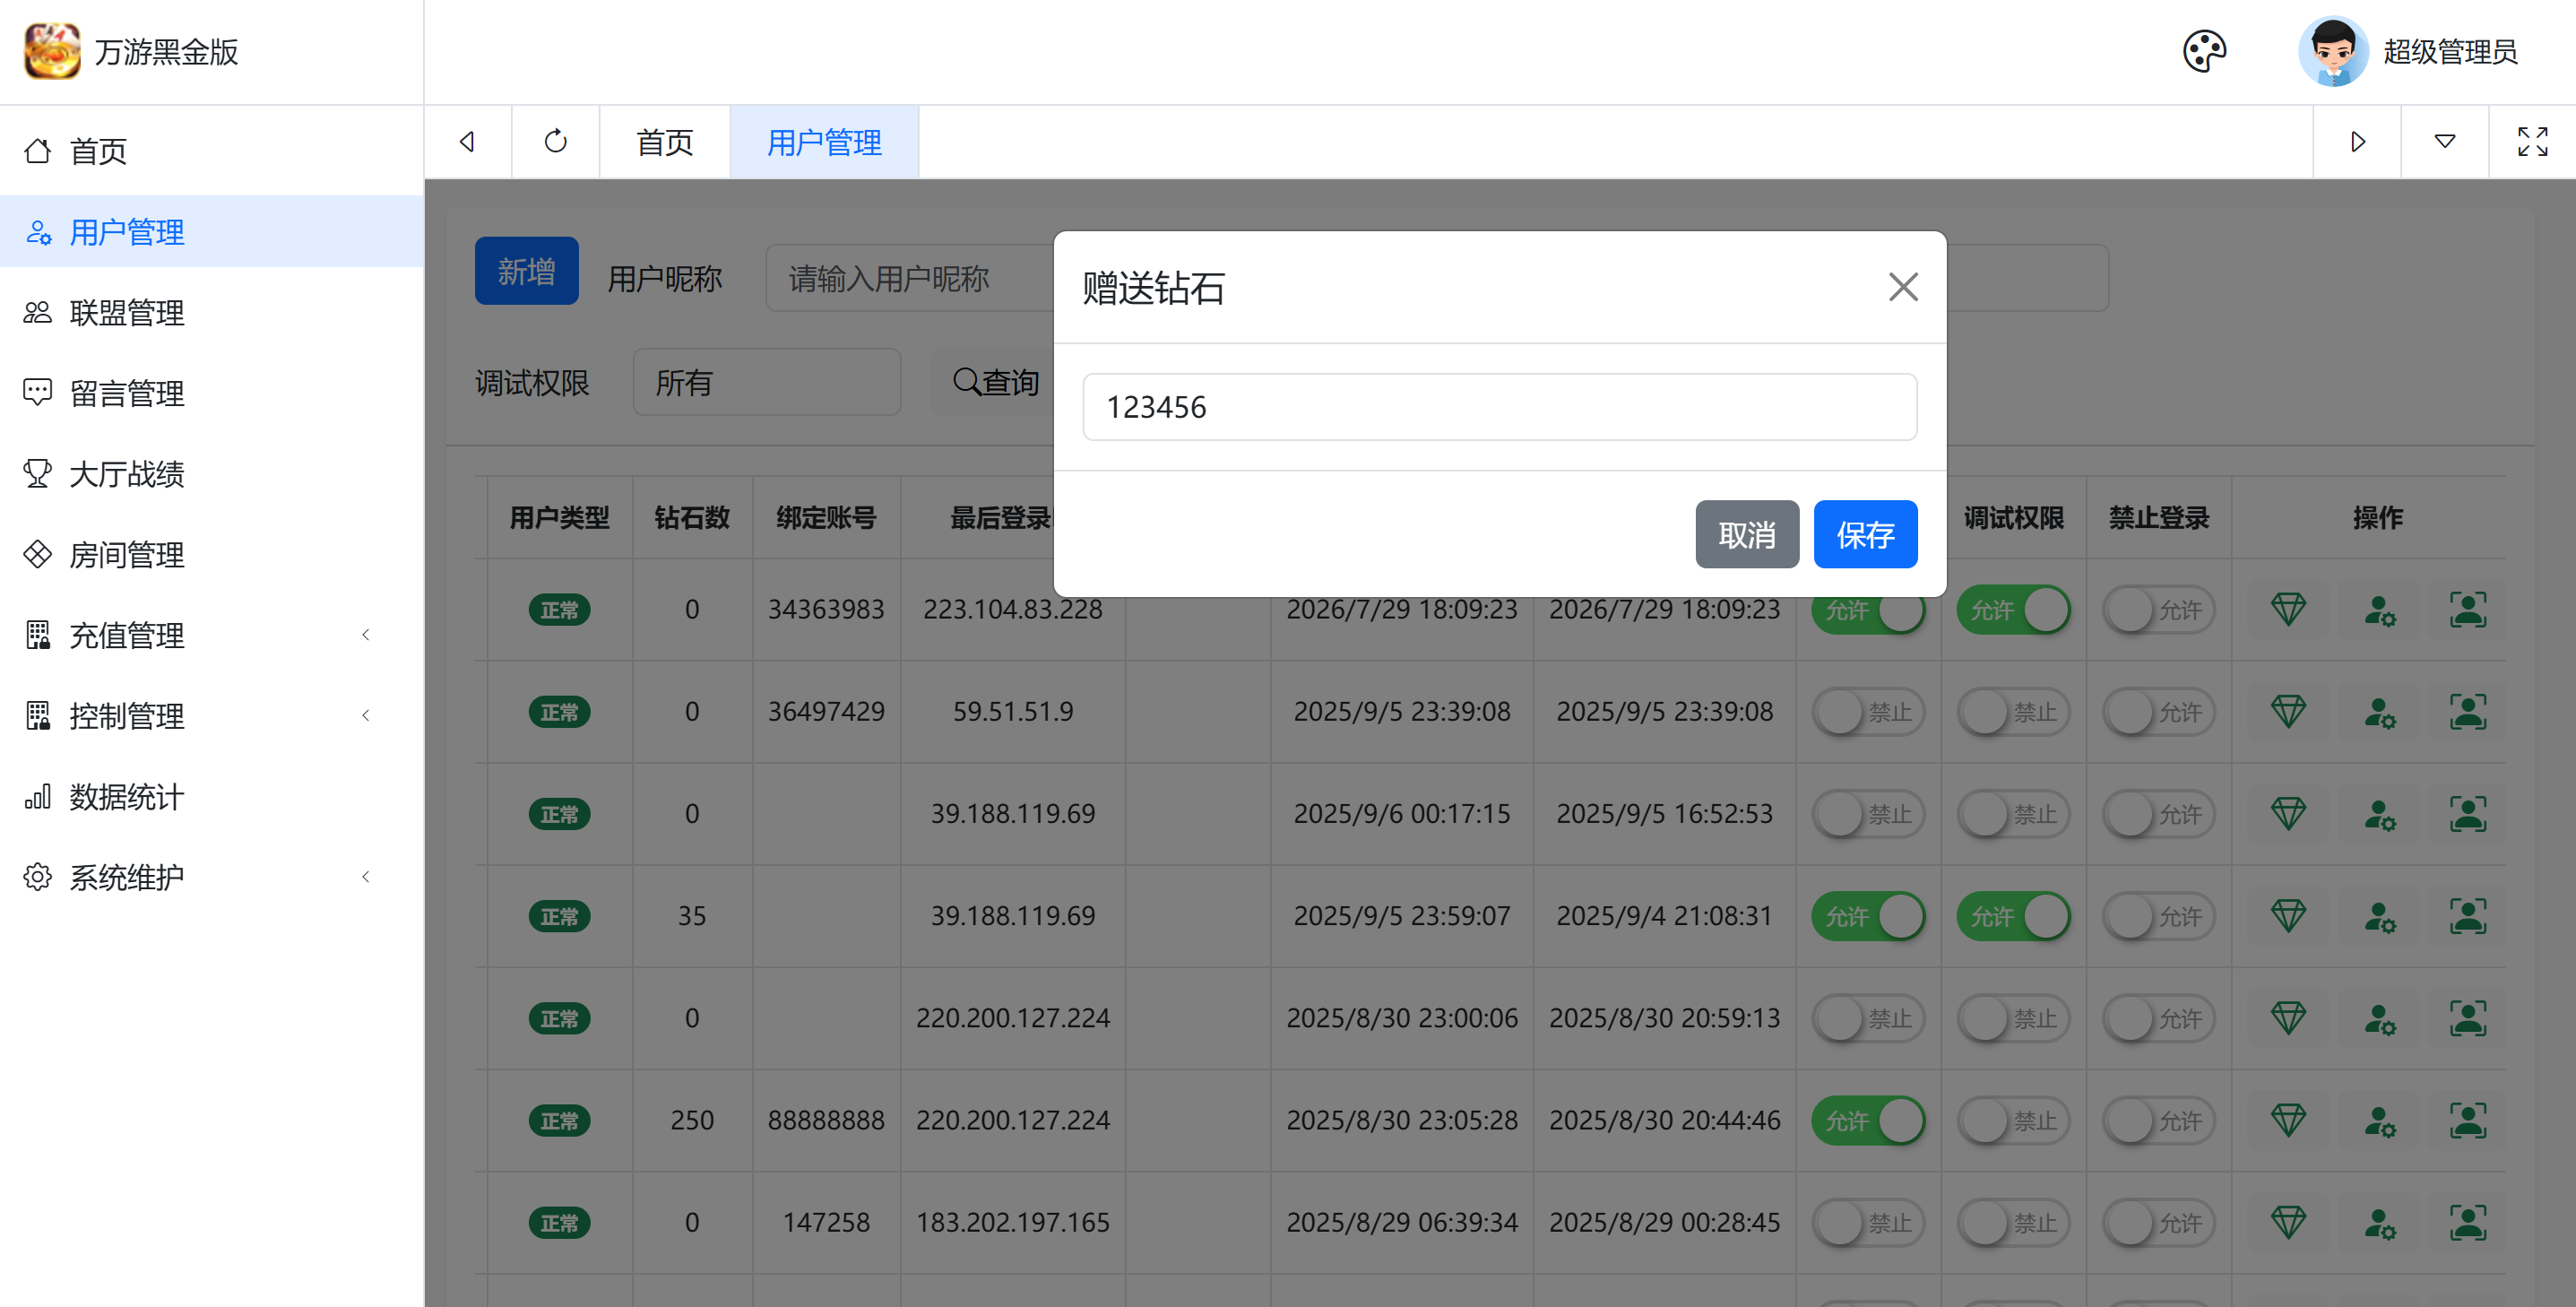Click the tab scroll-right arrow
Image resolution: width=2576 pixels, height=1307 pixels.
coord(2357,142)
